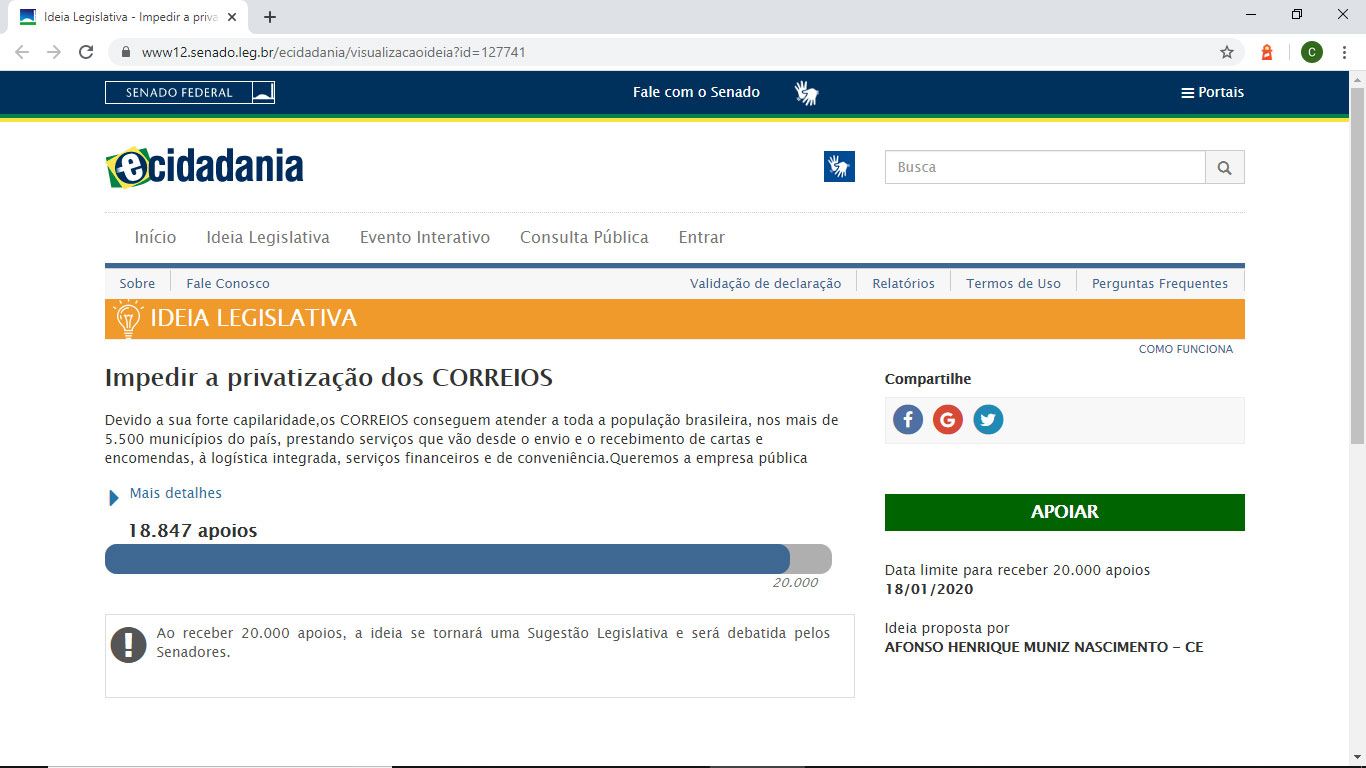This screenshot has width=1366, height=768.
Task: Click Libras hands icon in top blue bar
Action: coord(807,93)
